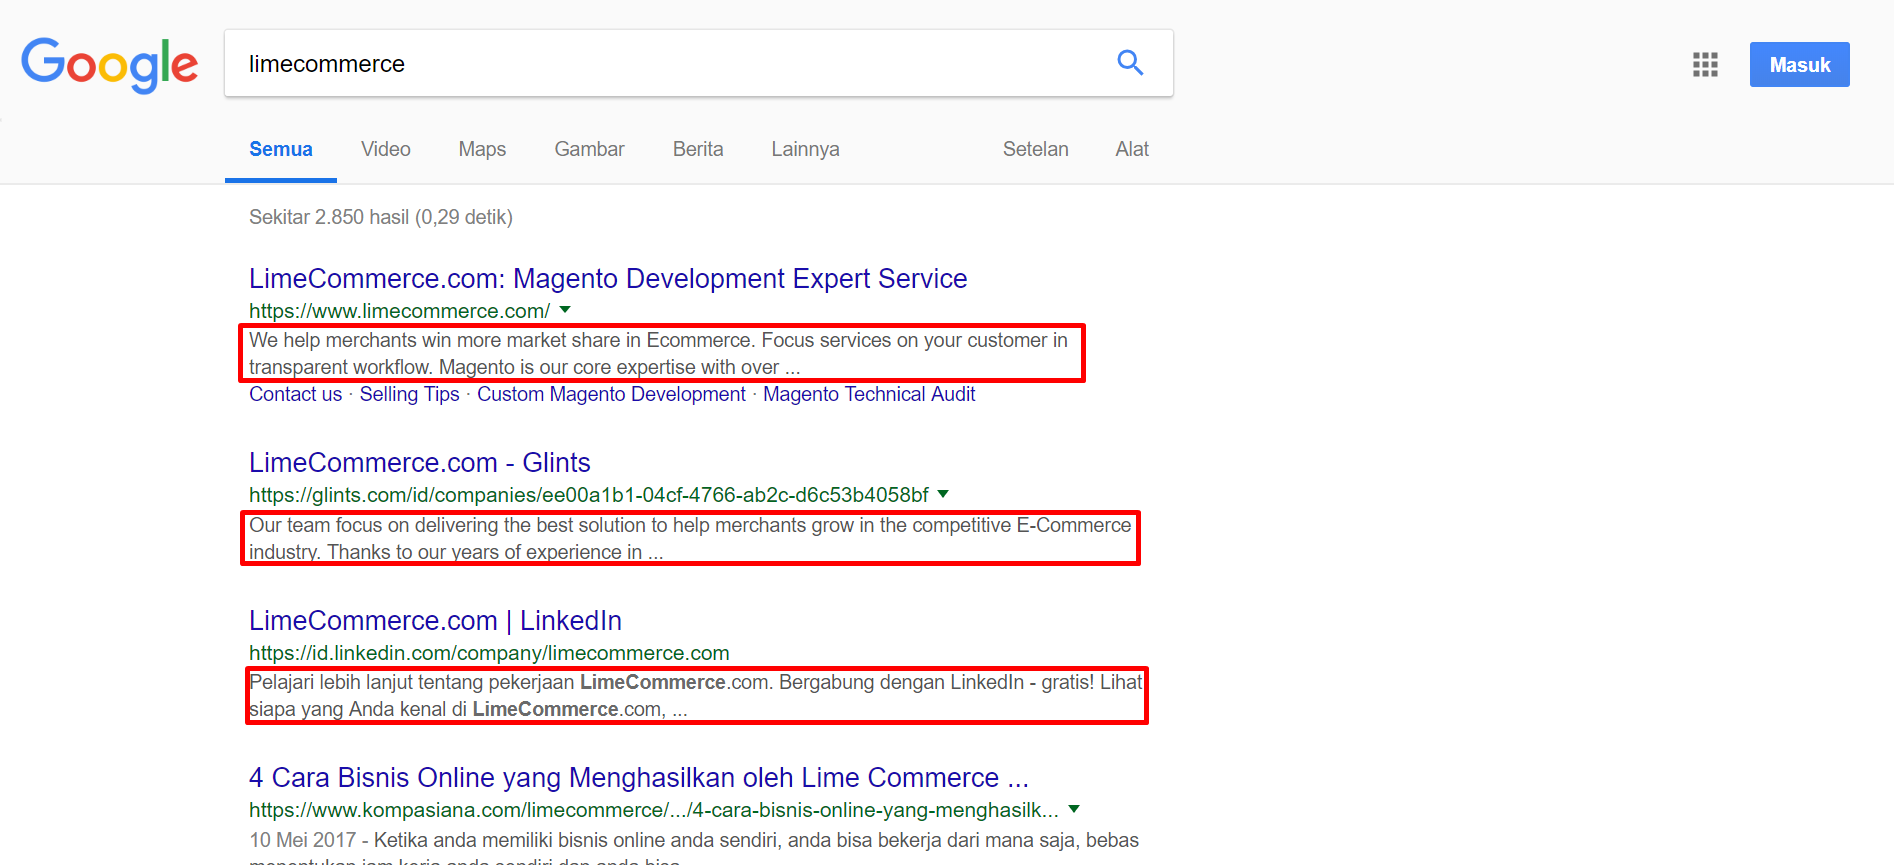Switch to the Video tab
1894x865 pixels.
click(x=386, y=149)
